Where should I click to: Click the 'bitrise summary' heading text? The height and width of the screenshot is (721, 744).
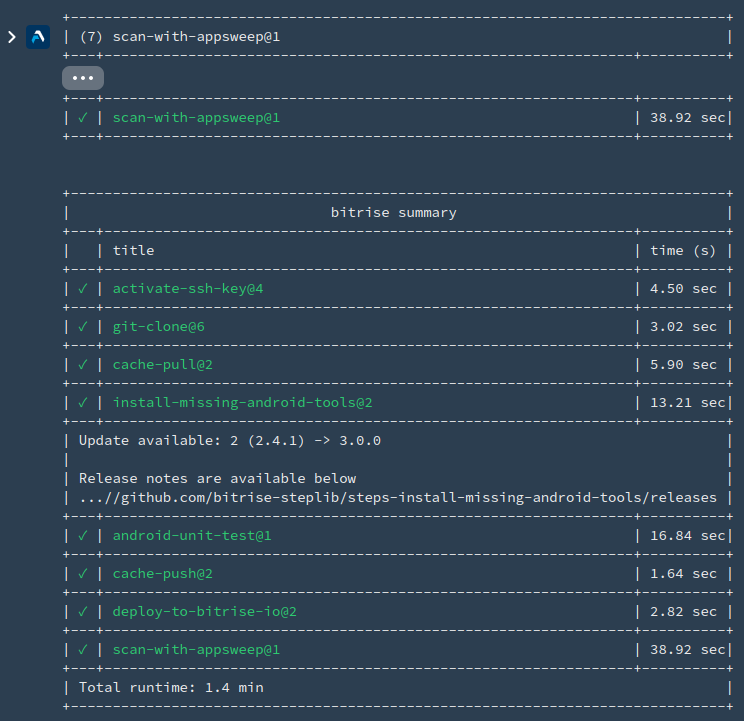coord(393,213)
